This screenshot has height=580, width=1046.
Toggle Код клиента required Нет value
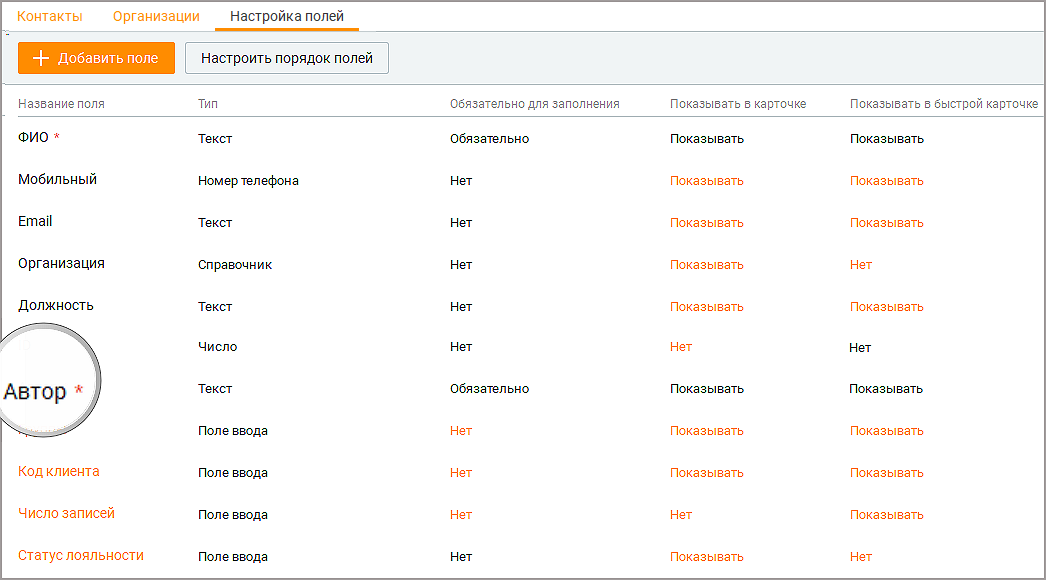[x=461, y=473]
